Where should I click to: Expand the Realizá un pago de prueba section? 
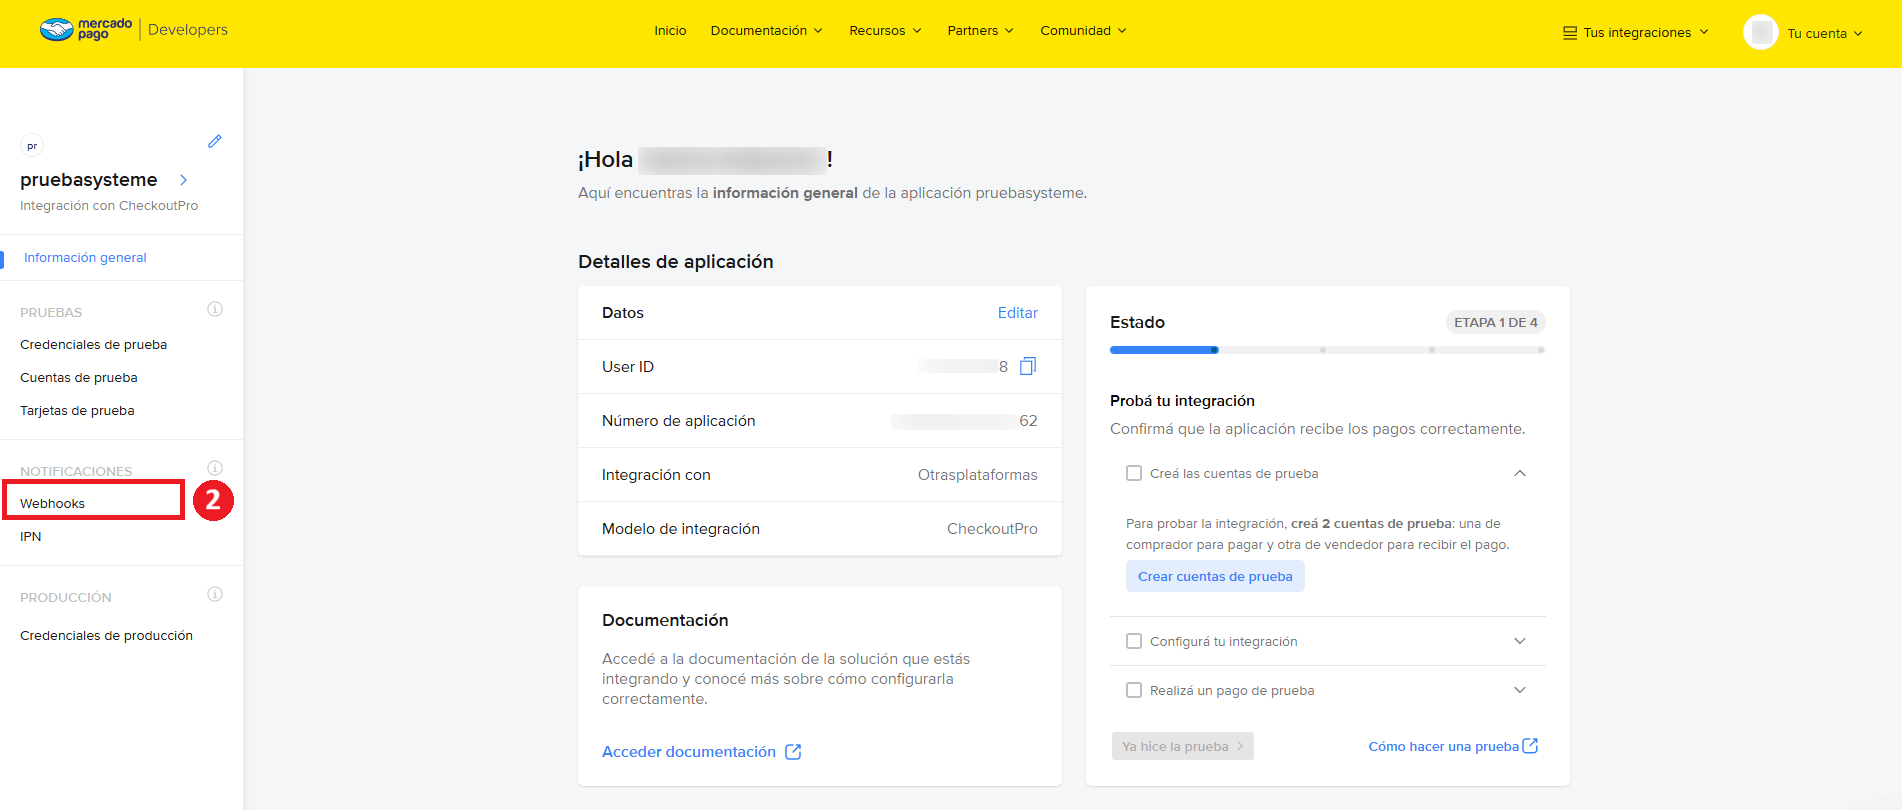(x=1520, y=690)
